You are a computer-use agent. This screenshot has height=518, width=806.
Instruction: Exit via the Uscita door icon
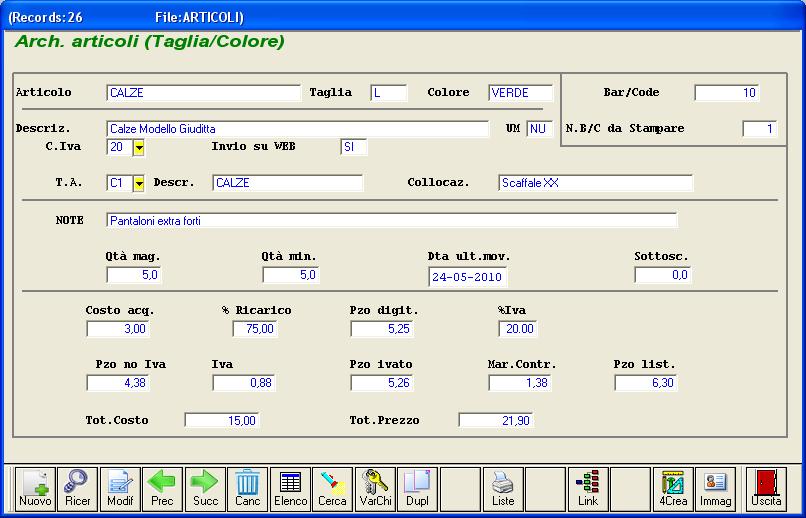[x=766, y=489]
